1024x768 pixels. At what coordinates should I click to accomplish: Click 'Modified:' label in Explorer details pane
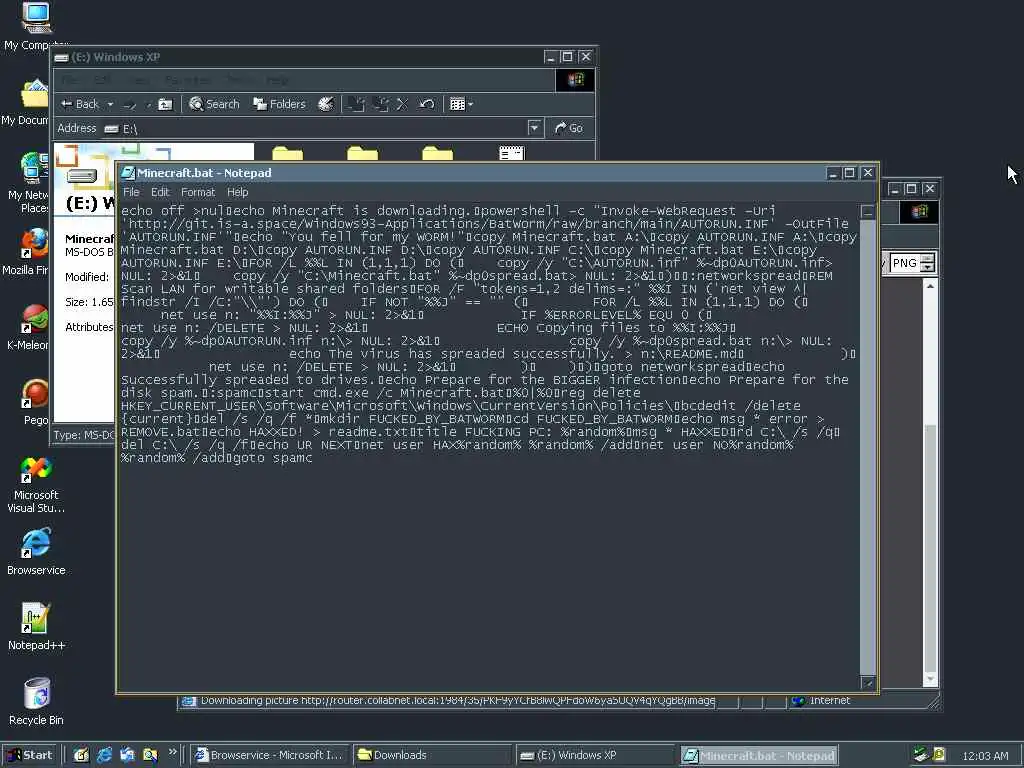pyautogui.click(x=87, y=277)
